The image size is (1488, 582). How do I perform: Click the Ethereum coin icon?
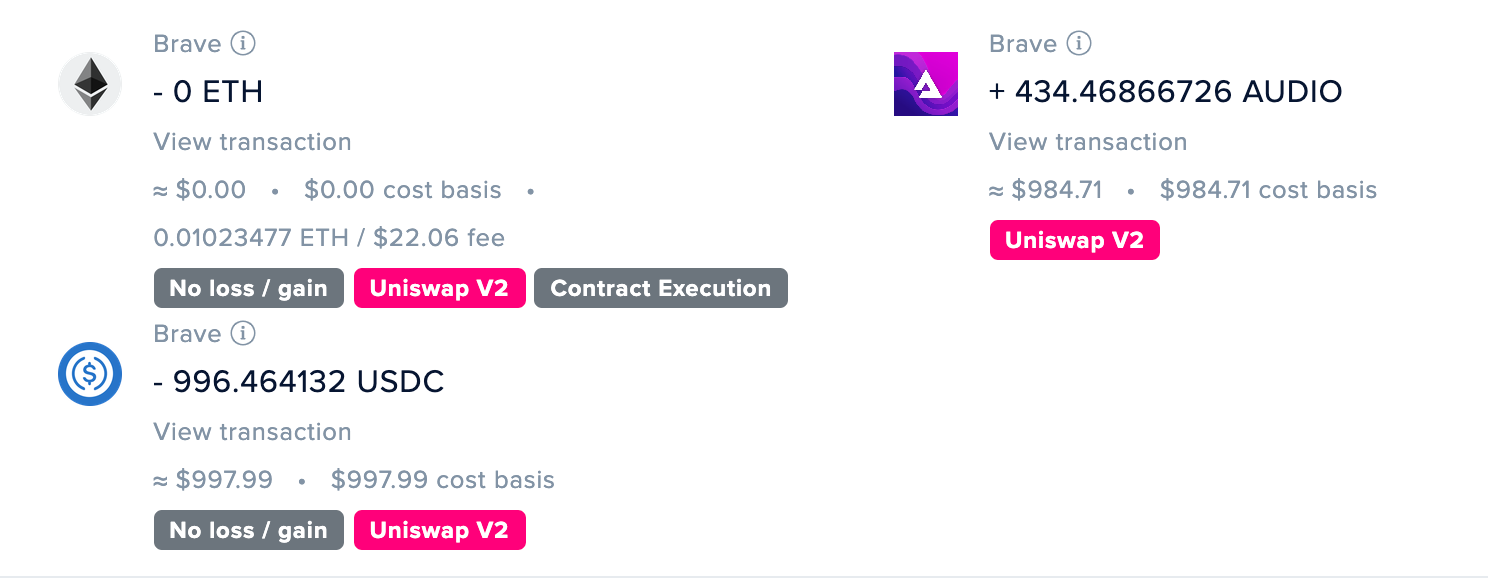90,84
